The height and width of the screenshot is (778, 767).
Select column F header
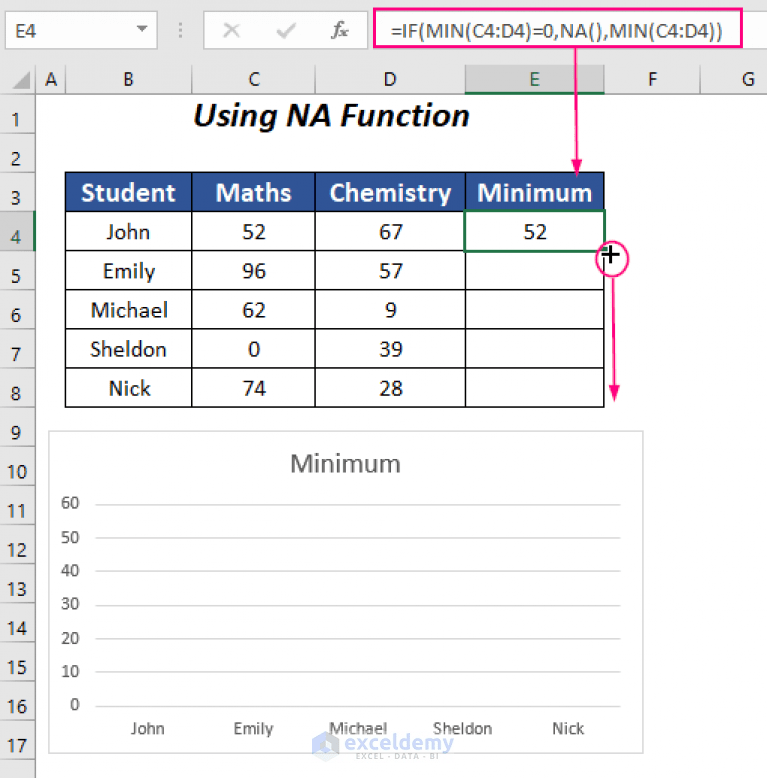tap(652, 79)
